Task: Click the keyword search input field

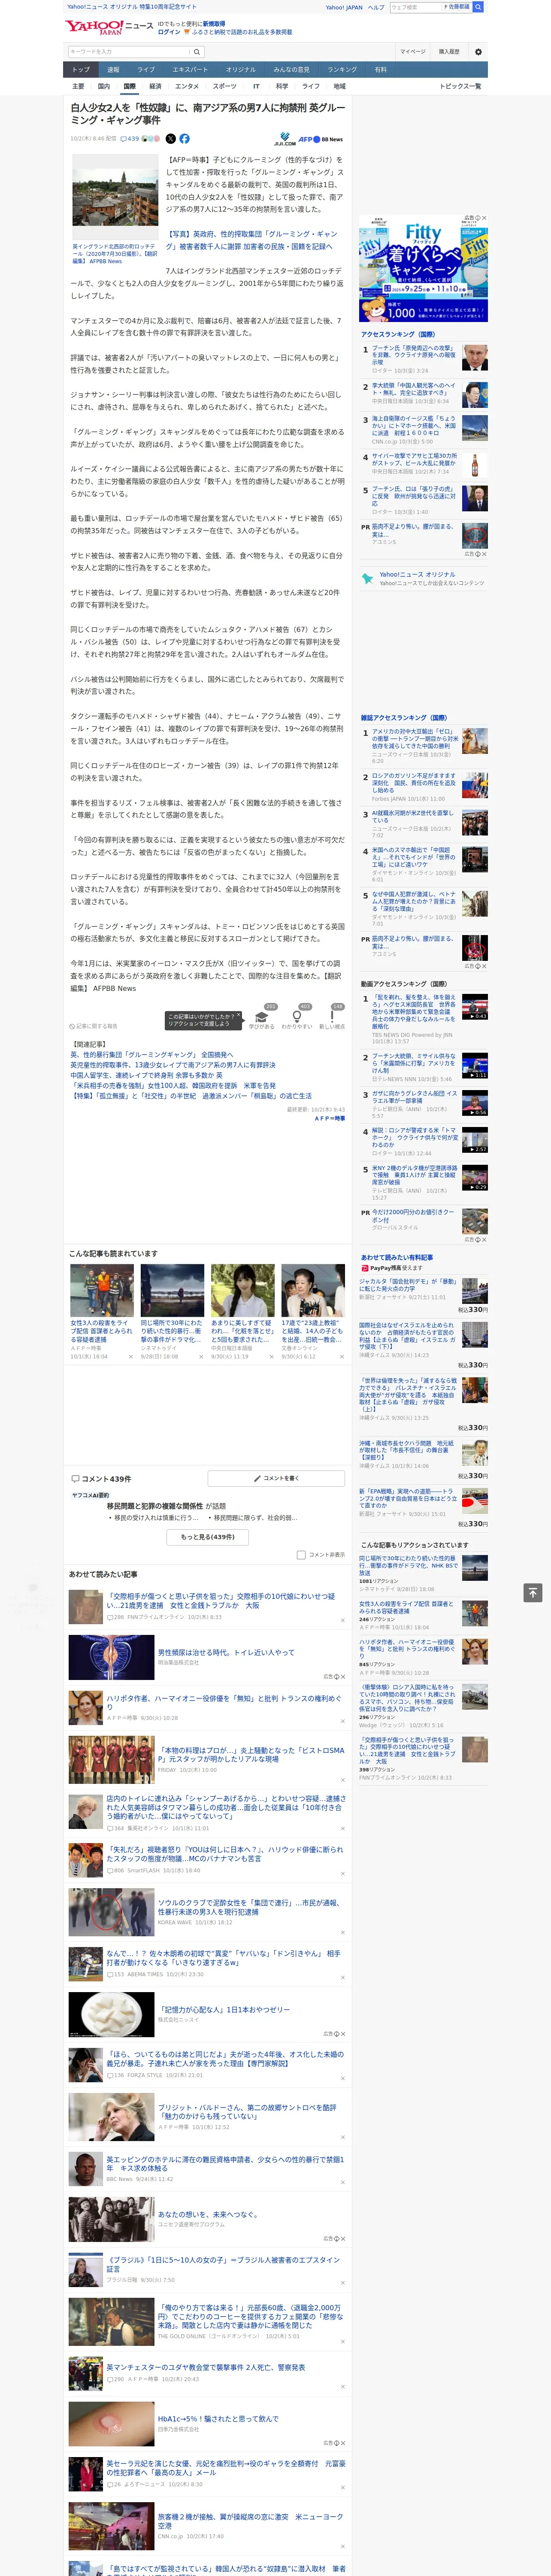Action: coord(129,52)
